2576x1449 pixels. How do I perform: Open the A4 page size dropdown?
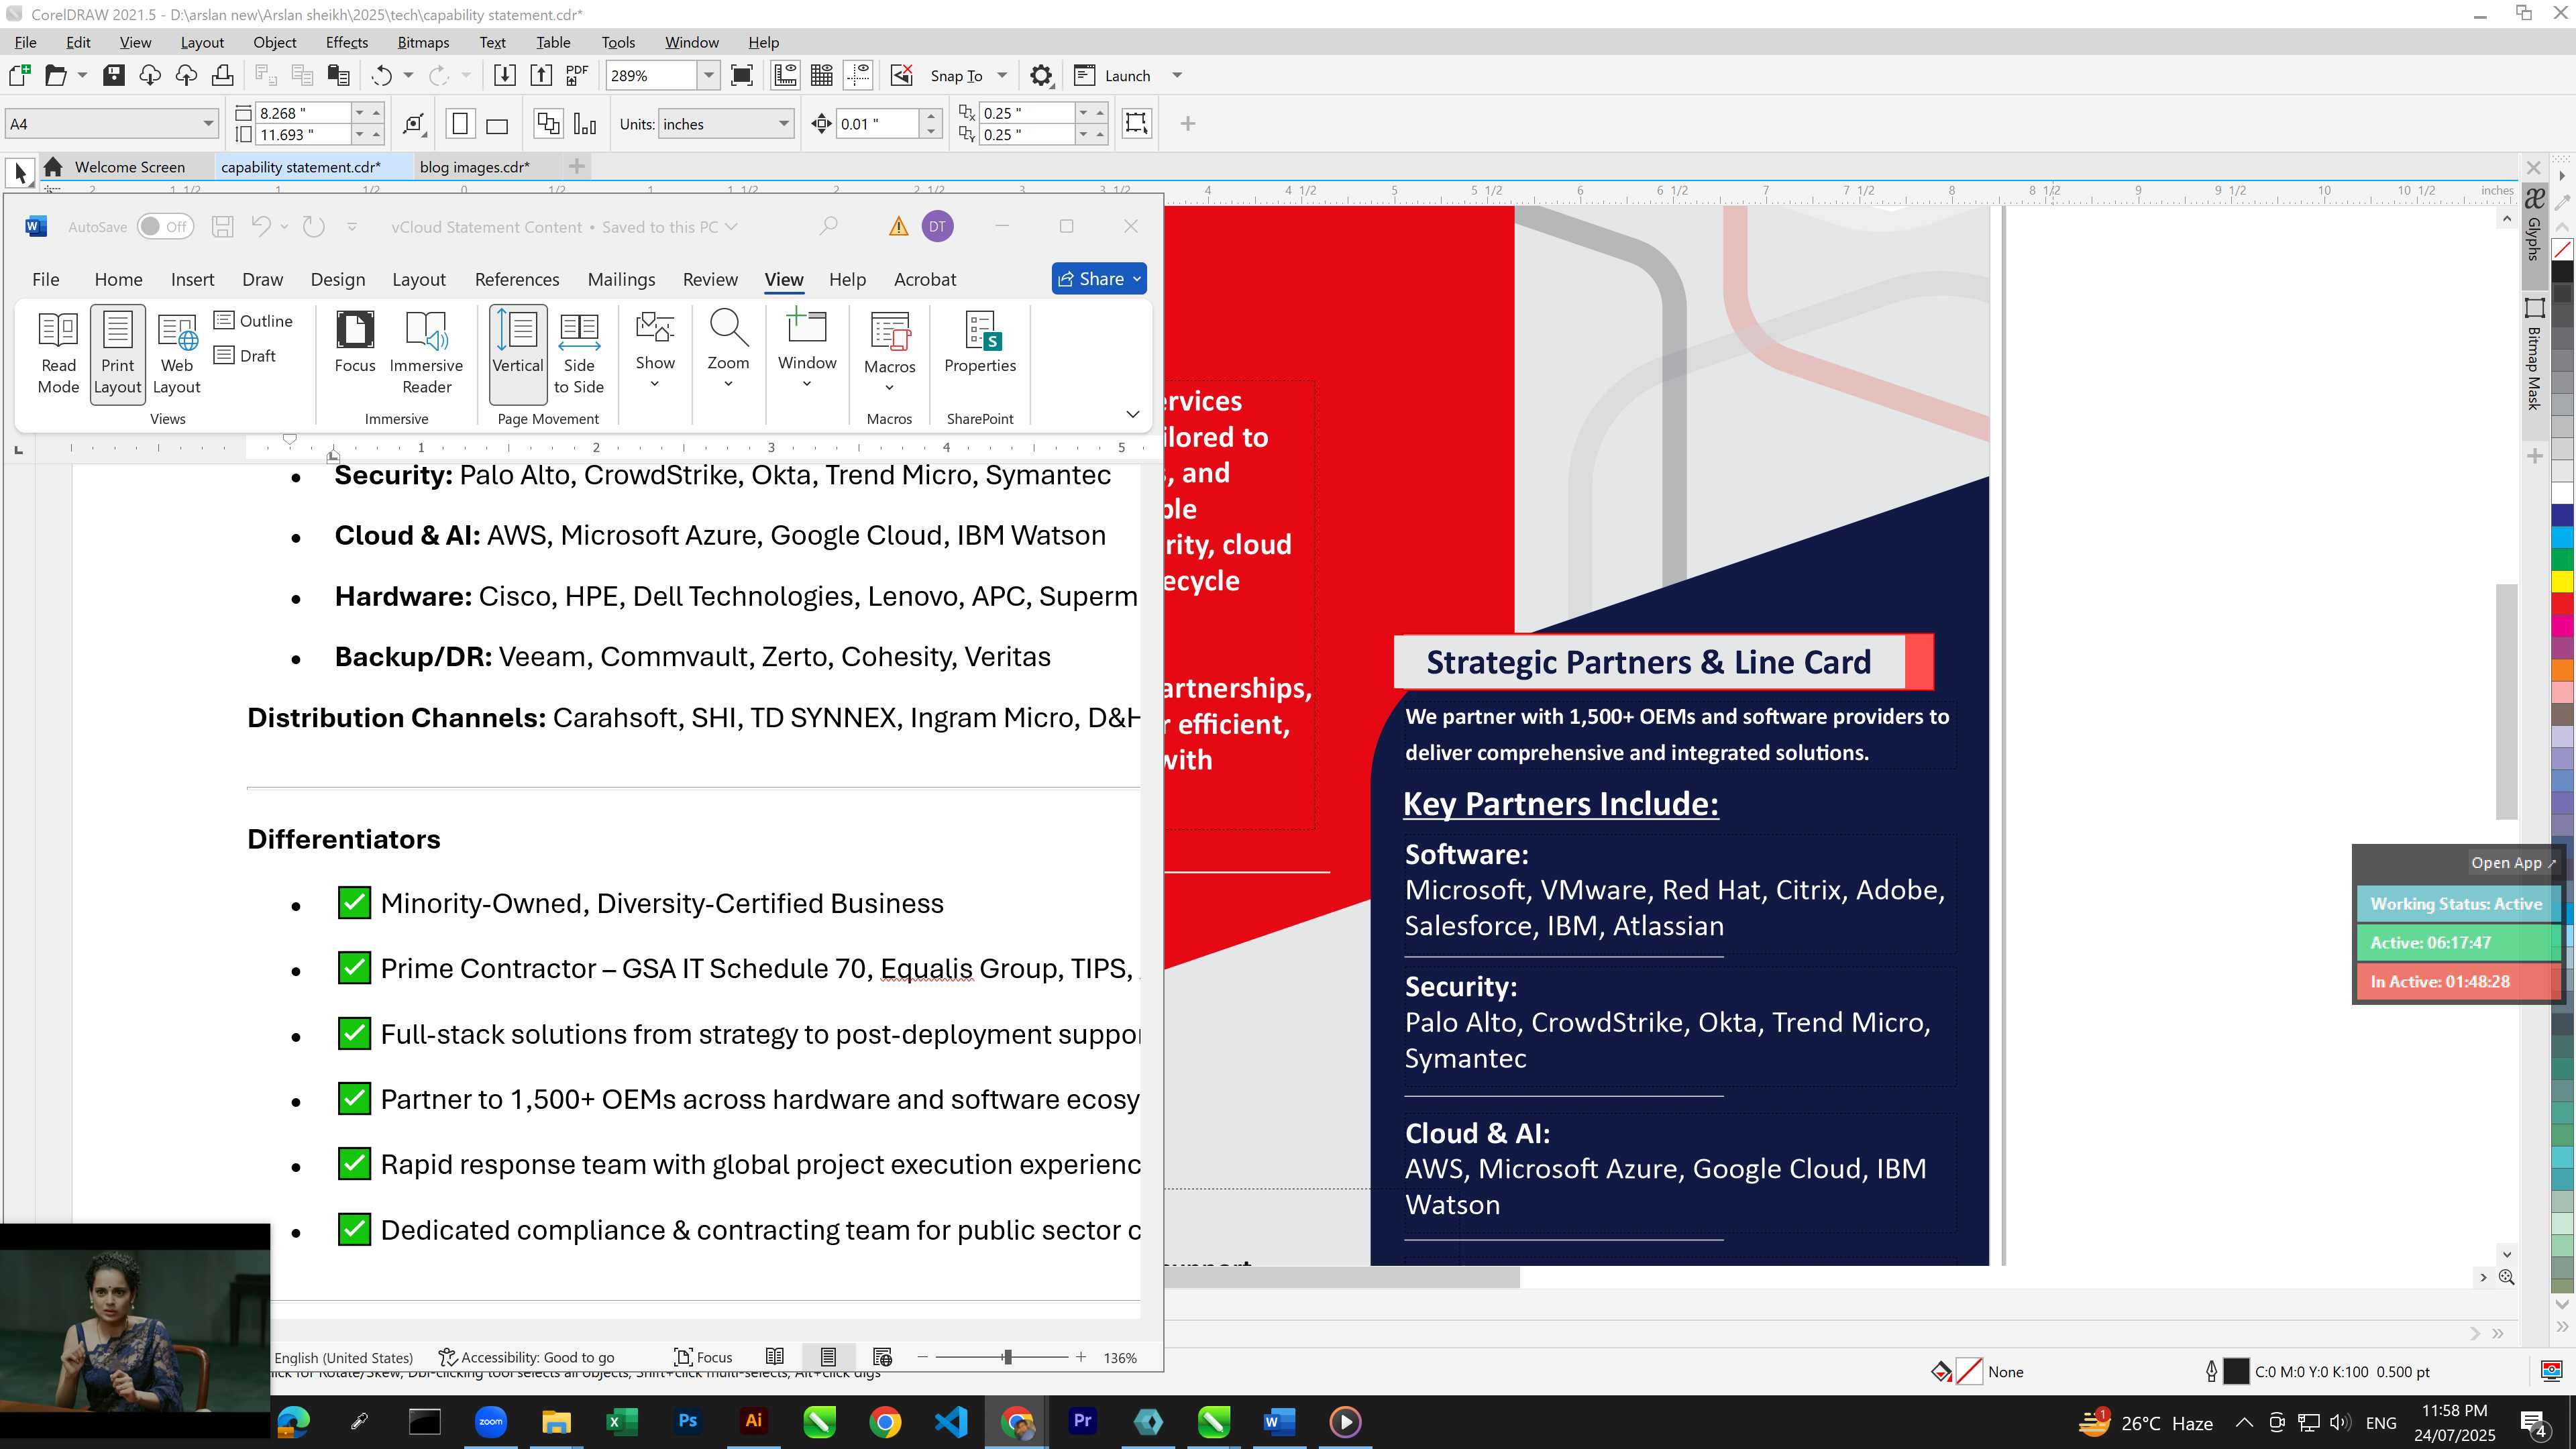click(x=208, y=124)
